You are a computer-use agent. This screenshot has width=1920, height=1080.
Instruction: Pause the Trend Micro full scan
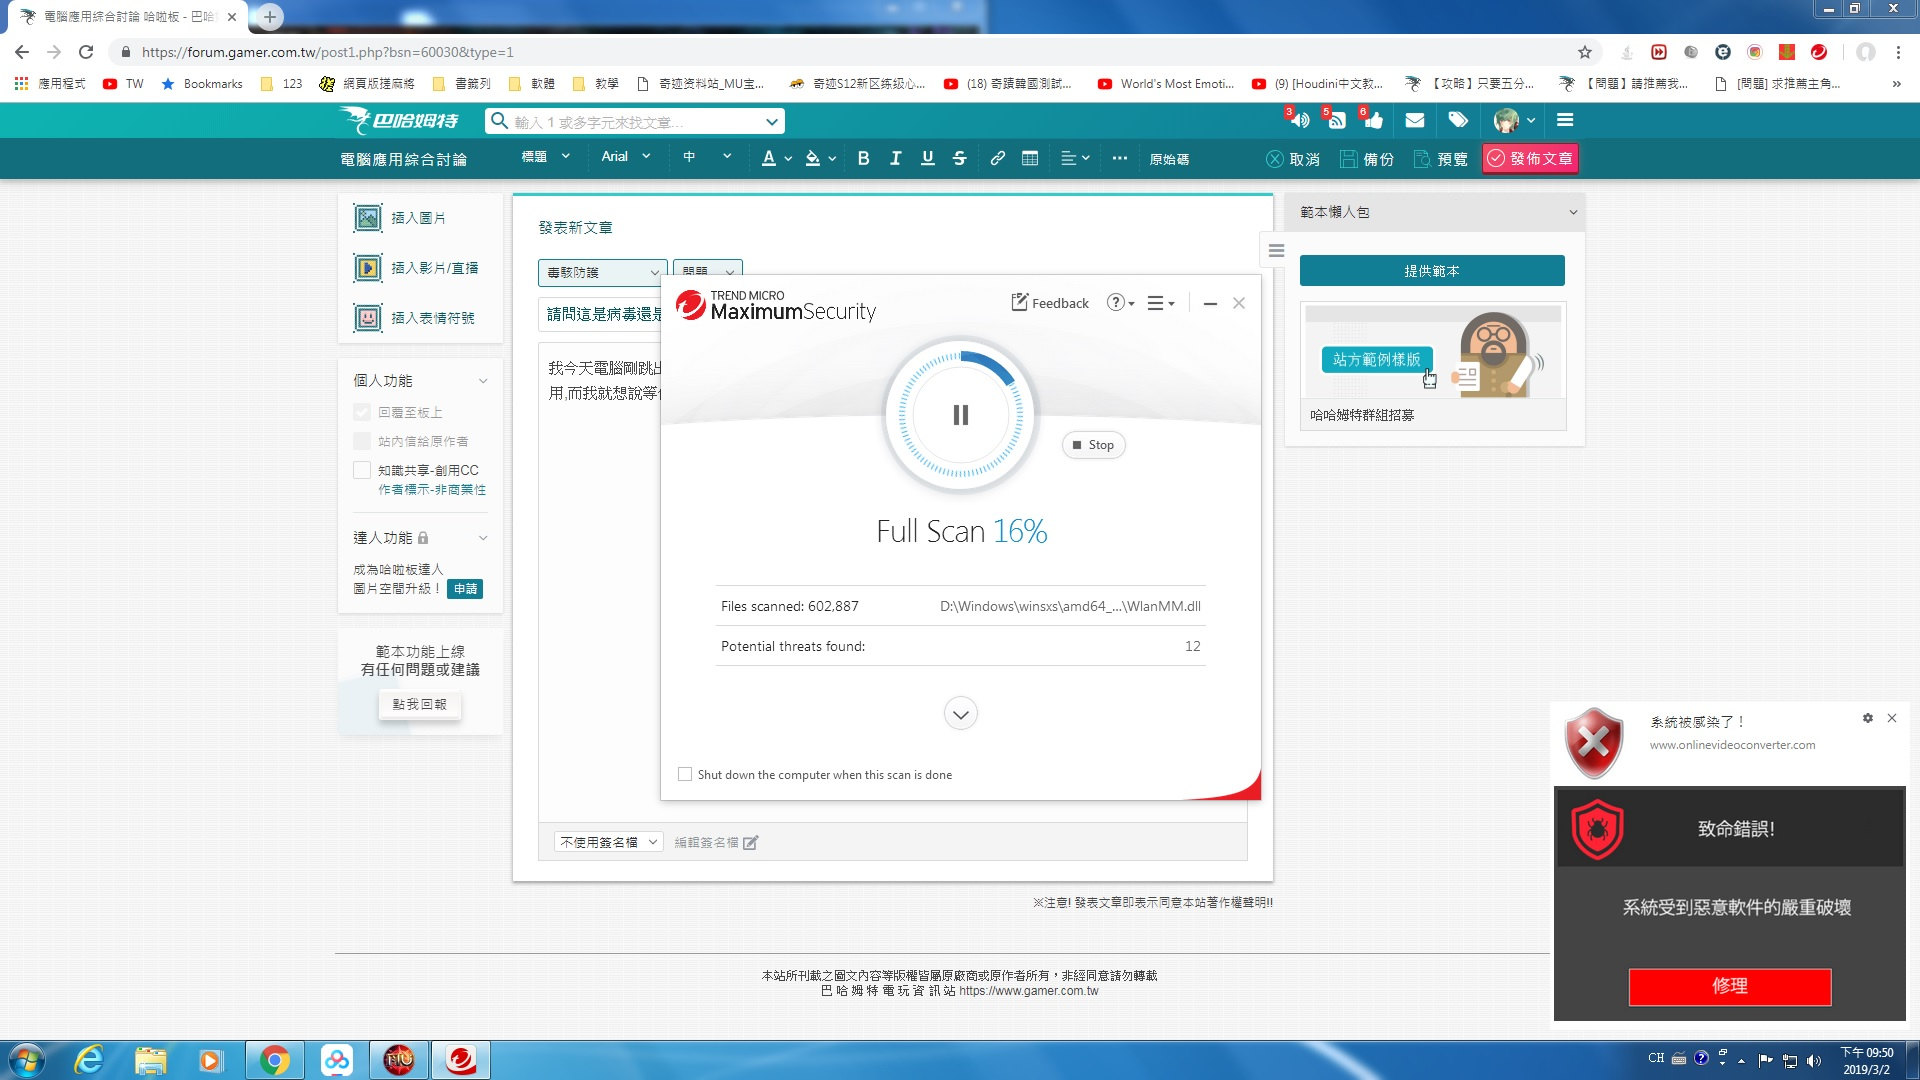click(960, 415)
